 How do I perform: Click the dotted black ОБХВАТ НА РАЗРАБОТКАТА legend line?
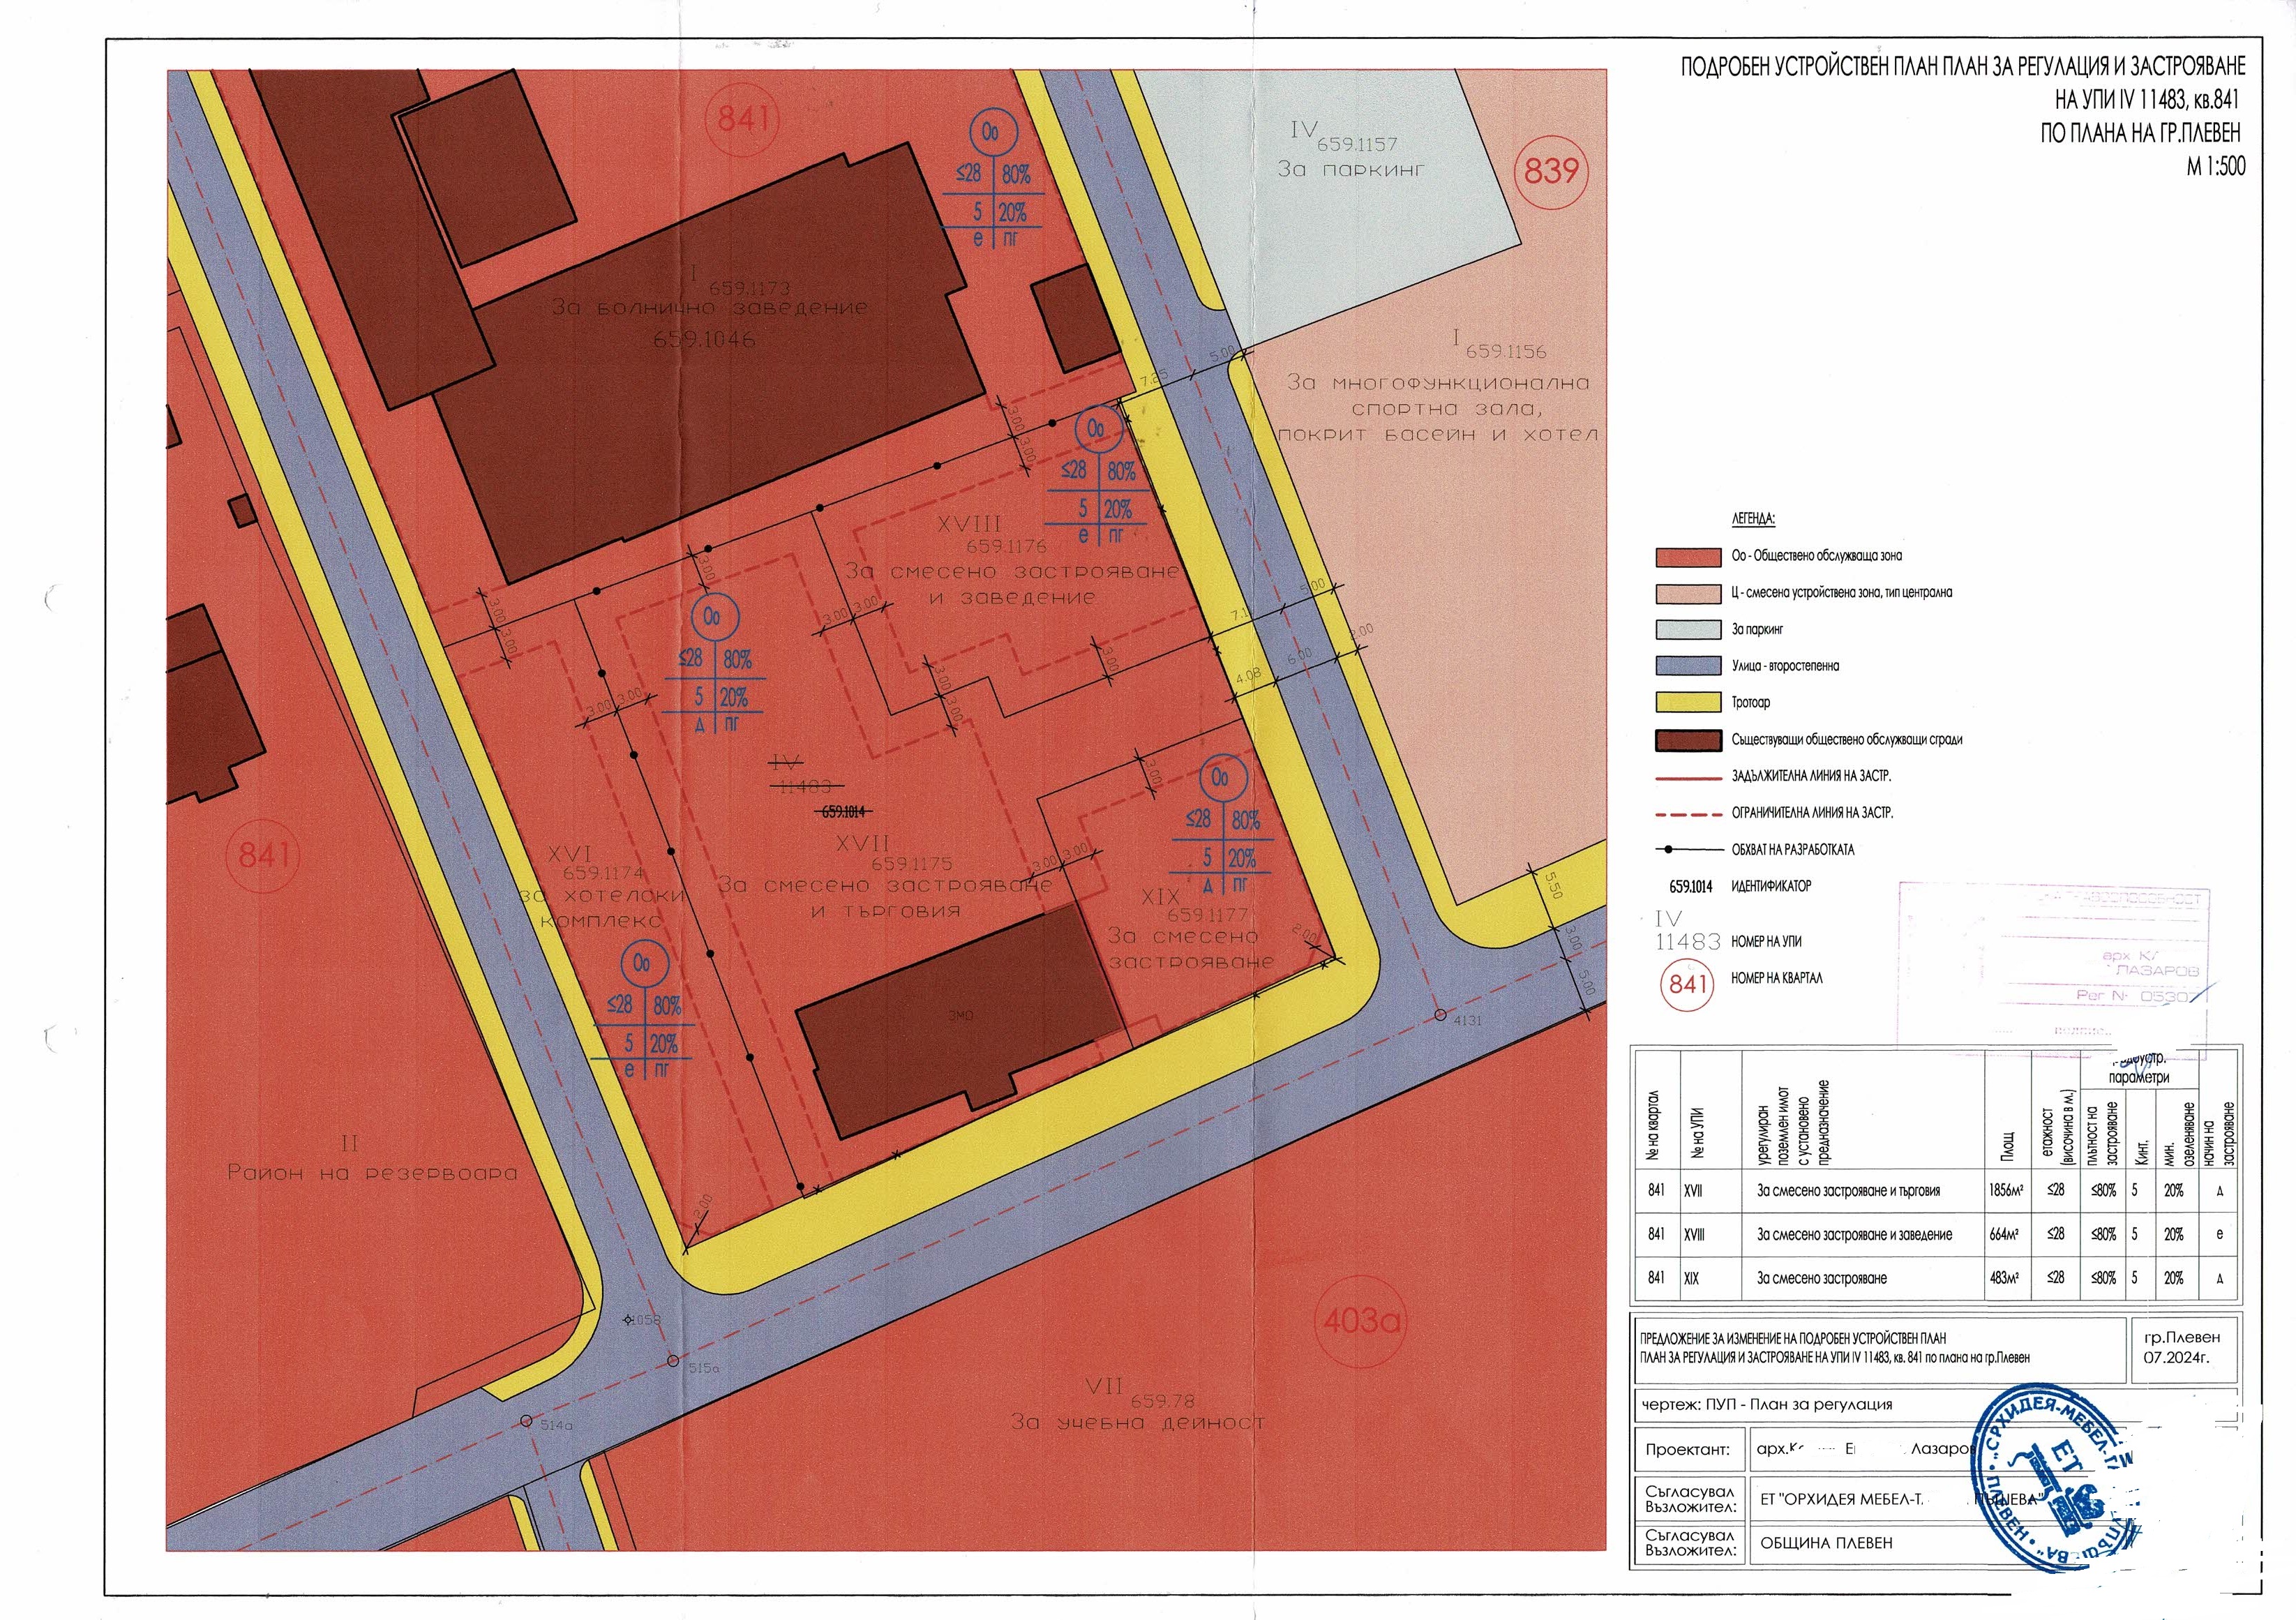pos(1688,850)
